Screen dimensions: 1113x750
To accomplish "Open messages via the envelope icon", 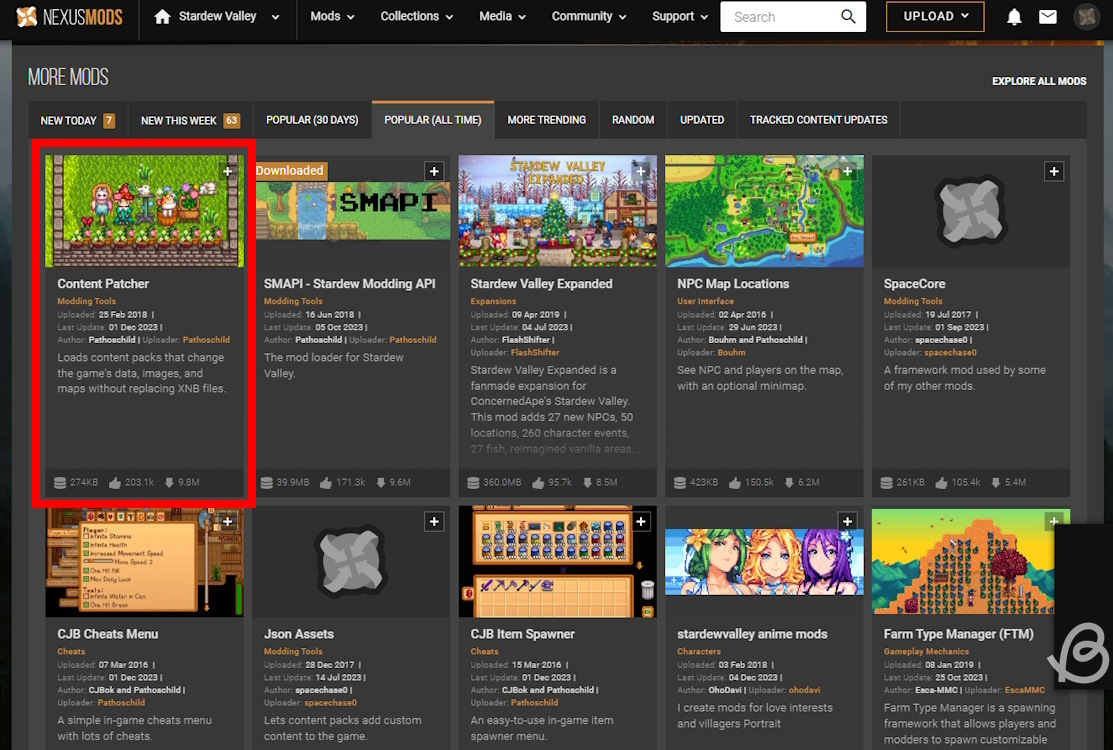I will point(1048,17).
